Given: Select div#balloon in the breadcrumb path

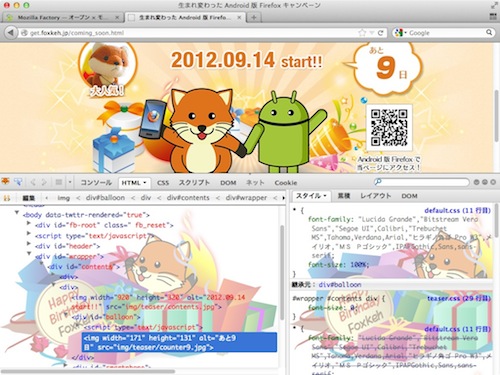Looking at the screenshot, I should click(105, 198).
